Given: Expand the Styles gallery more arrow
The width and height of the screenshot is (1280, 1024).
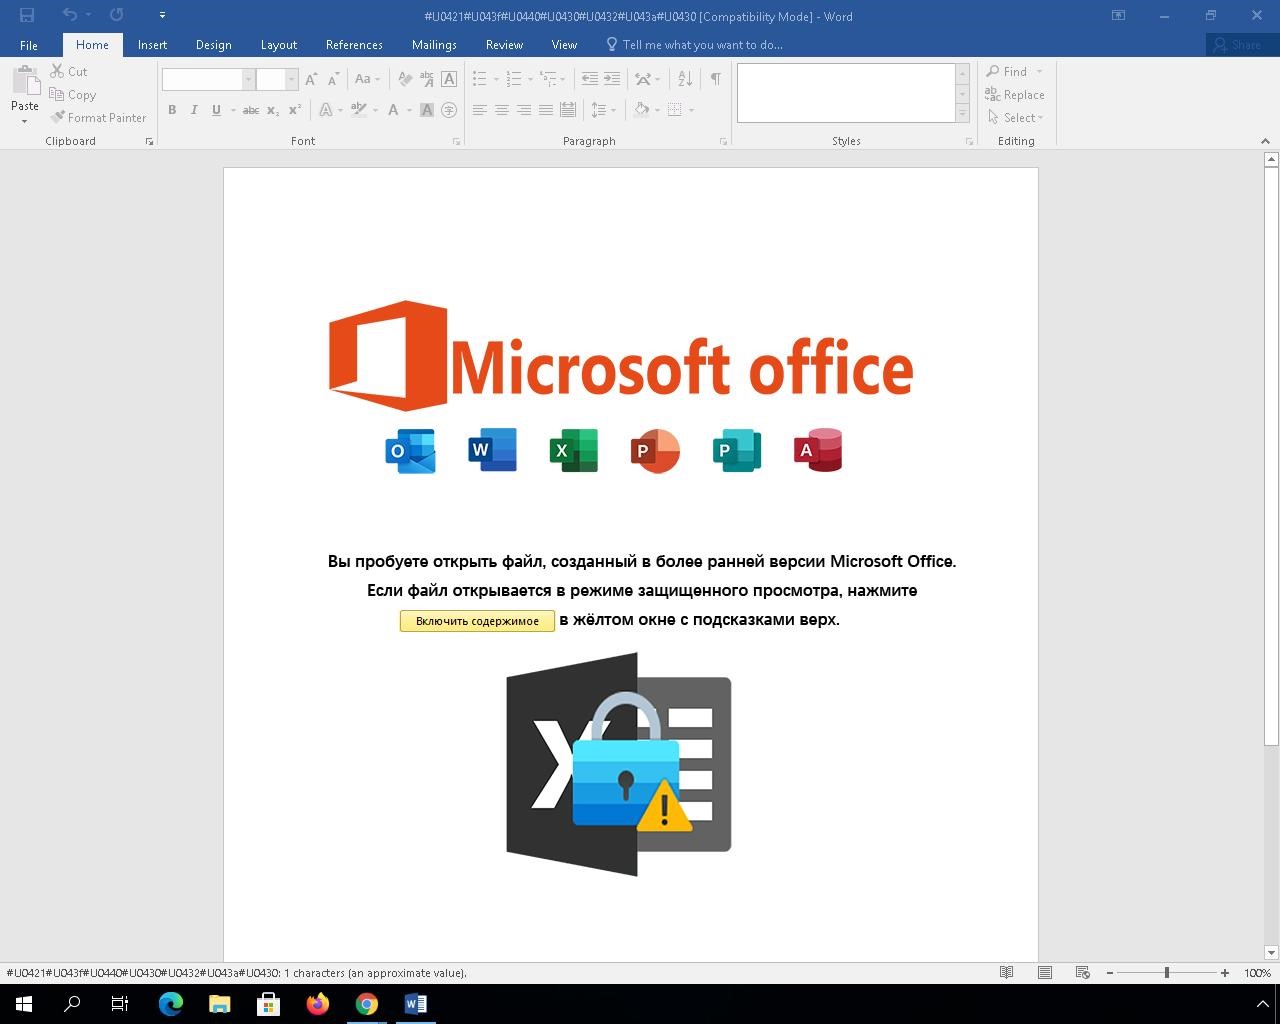Looking at the screenshot, I should pos(962,114).
